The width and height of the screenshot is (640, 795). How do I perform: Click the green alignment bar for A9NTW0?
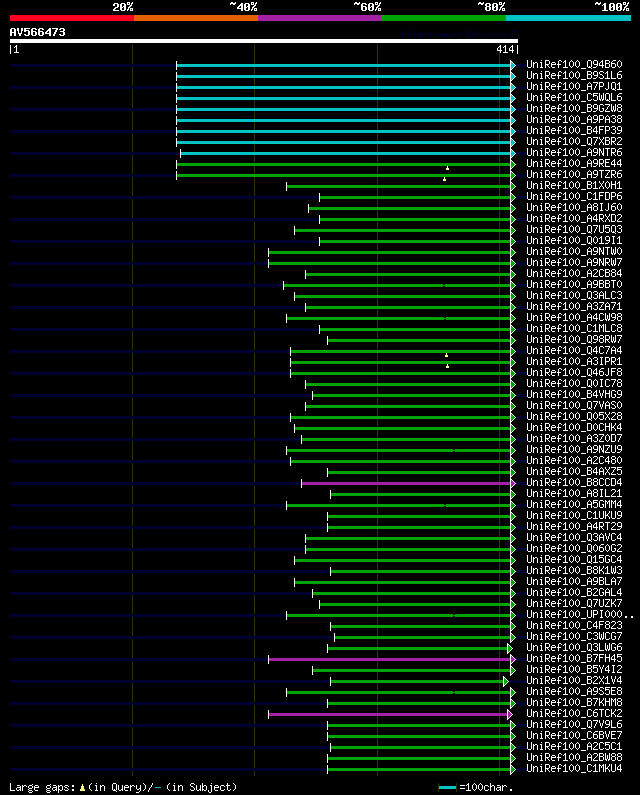[389, 252]
